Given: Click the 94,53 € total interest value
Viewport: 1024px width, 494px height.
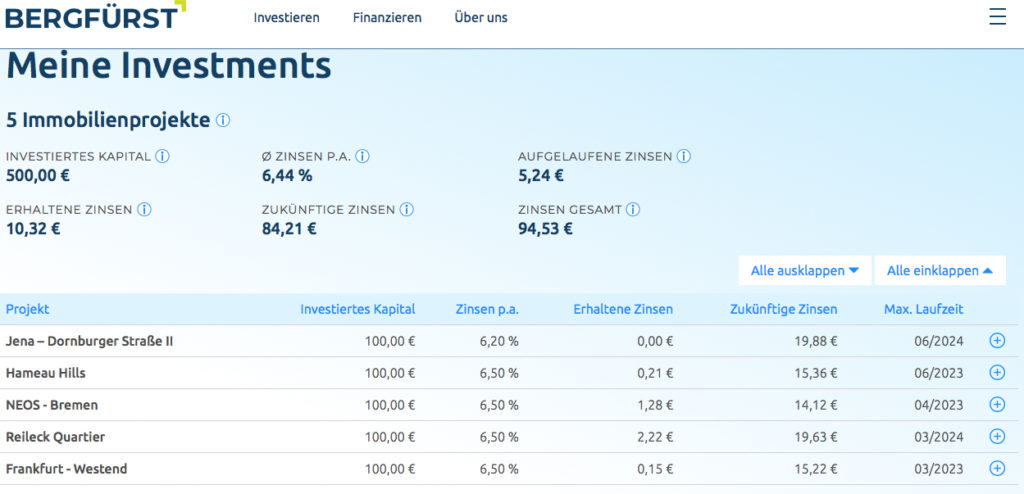Looking at the screenshot, I should (x=545, y=229).
